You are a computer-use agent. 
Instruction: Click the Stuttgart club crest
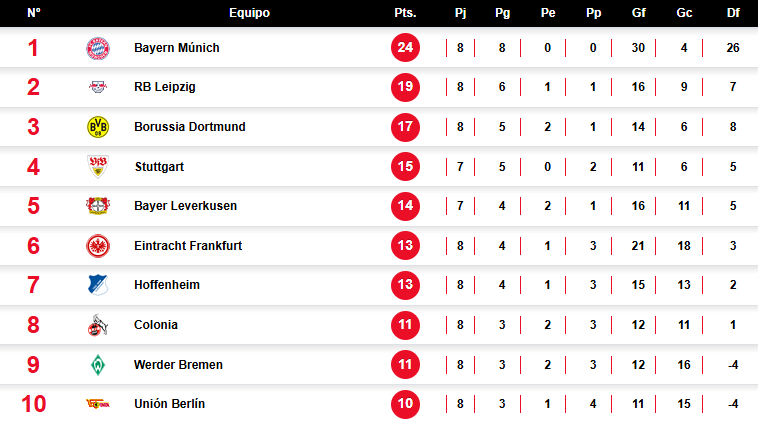tap(97, 167)
